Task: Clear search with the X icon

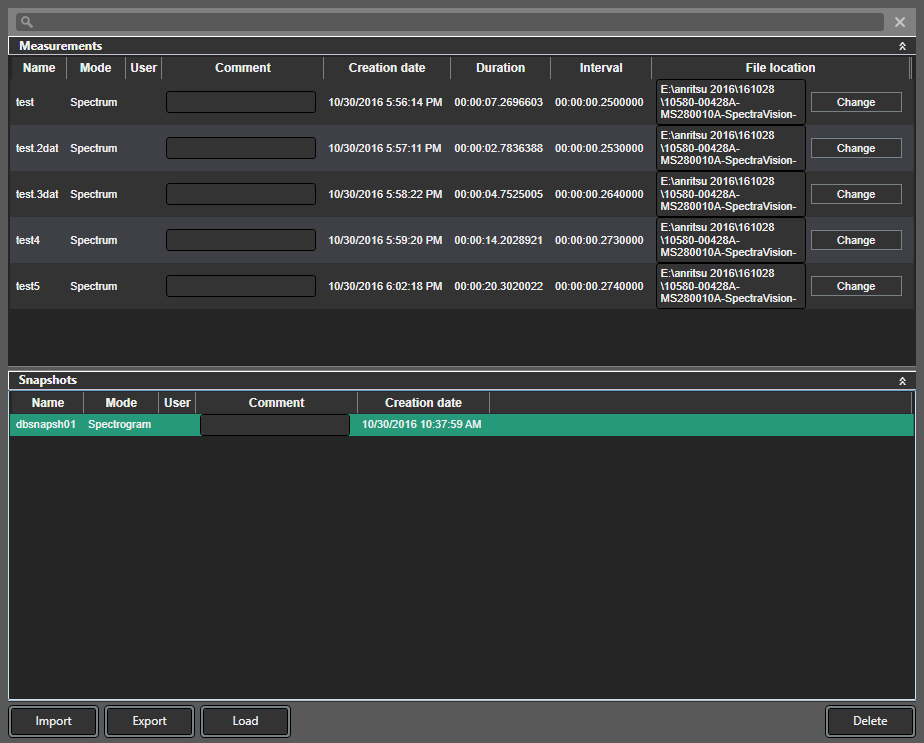Action: (900, 22)
